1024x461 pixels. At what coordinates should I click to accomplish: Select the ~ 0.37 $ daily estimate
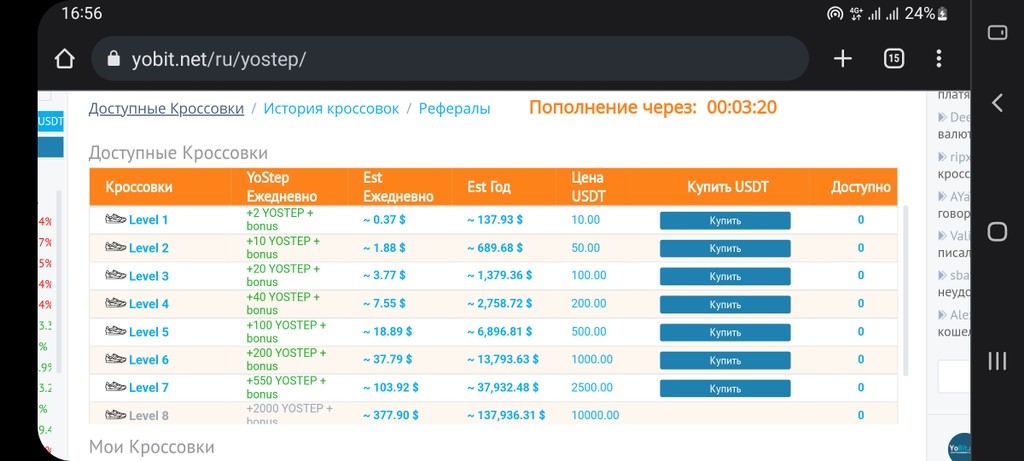coord(384,220)
